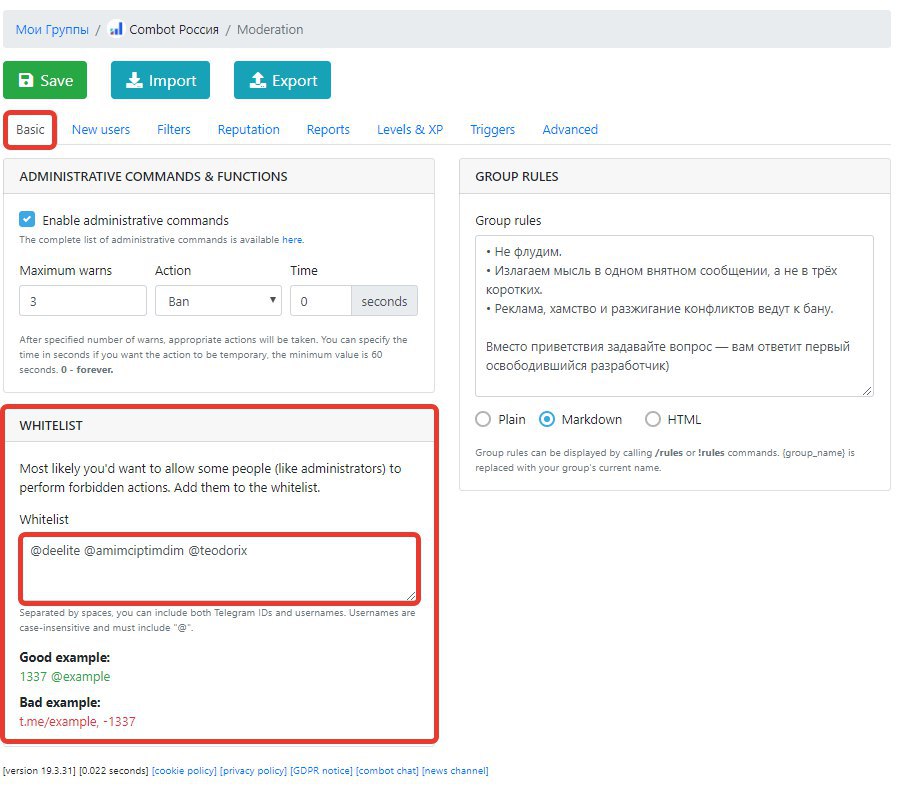Click the WHITELIST panel heading
Screen dimensions: 903x808
tap(51, 426)
